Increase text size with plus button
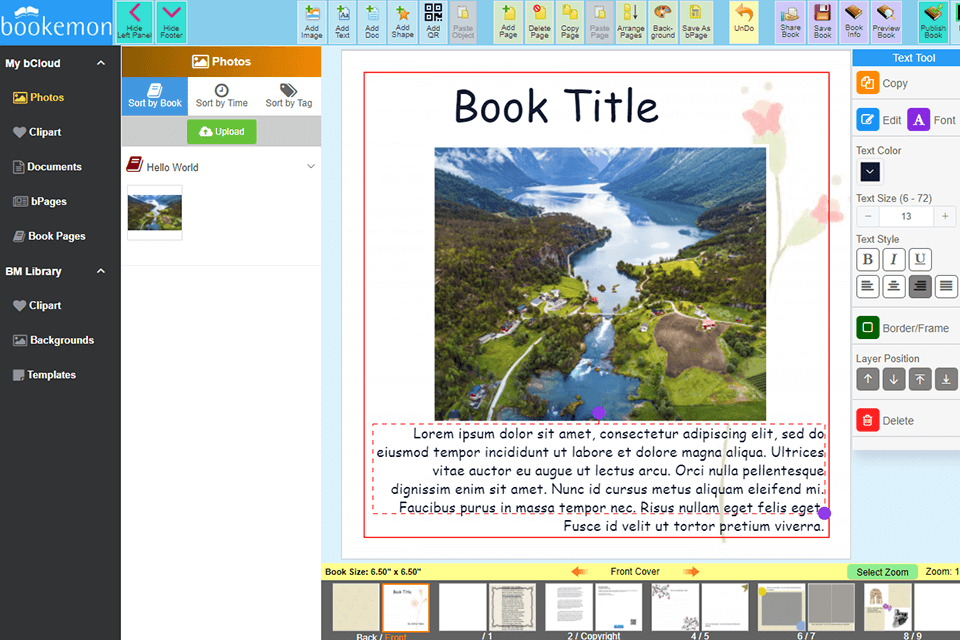Image resolution: width=960 pixels, height=640 pixels. 945,216
